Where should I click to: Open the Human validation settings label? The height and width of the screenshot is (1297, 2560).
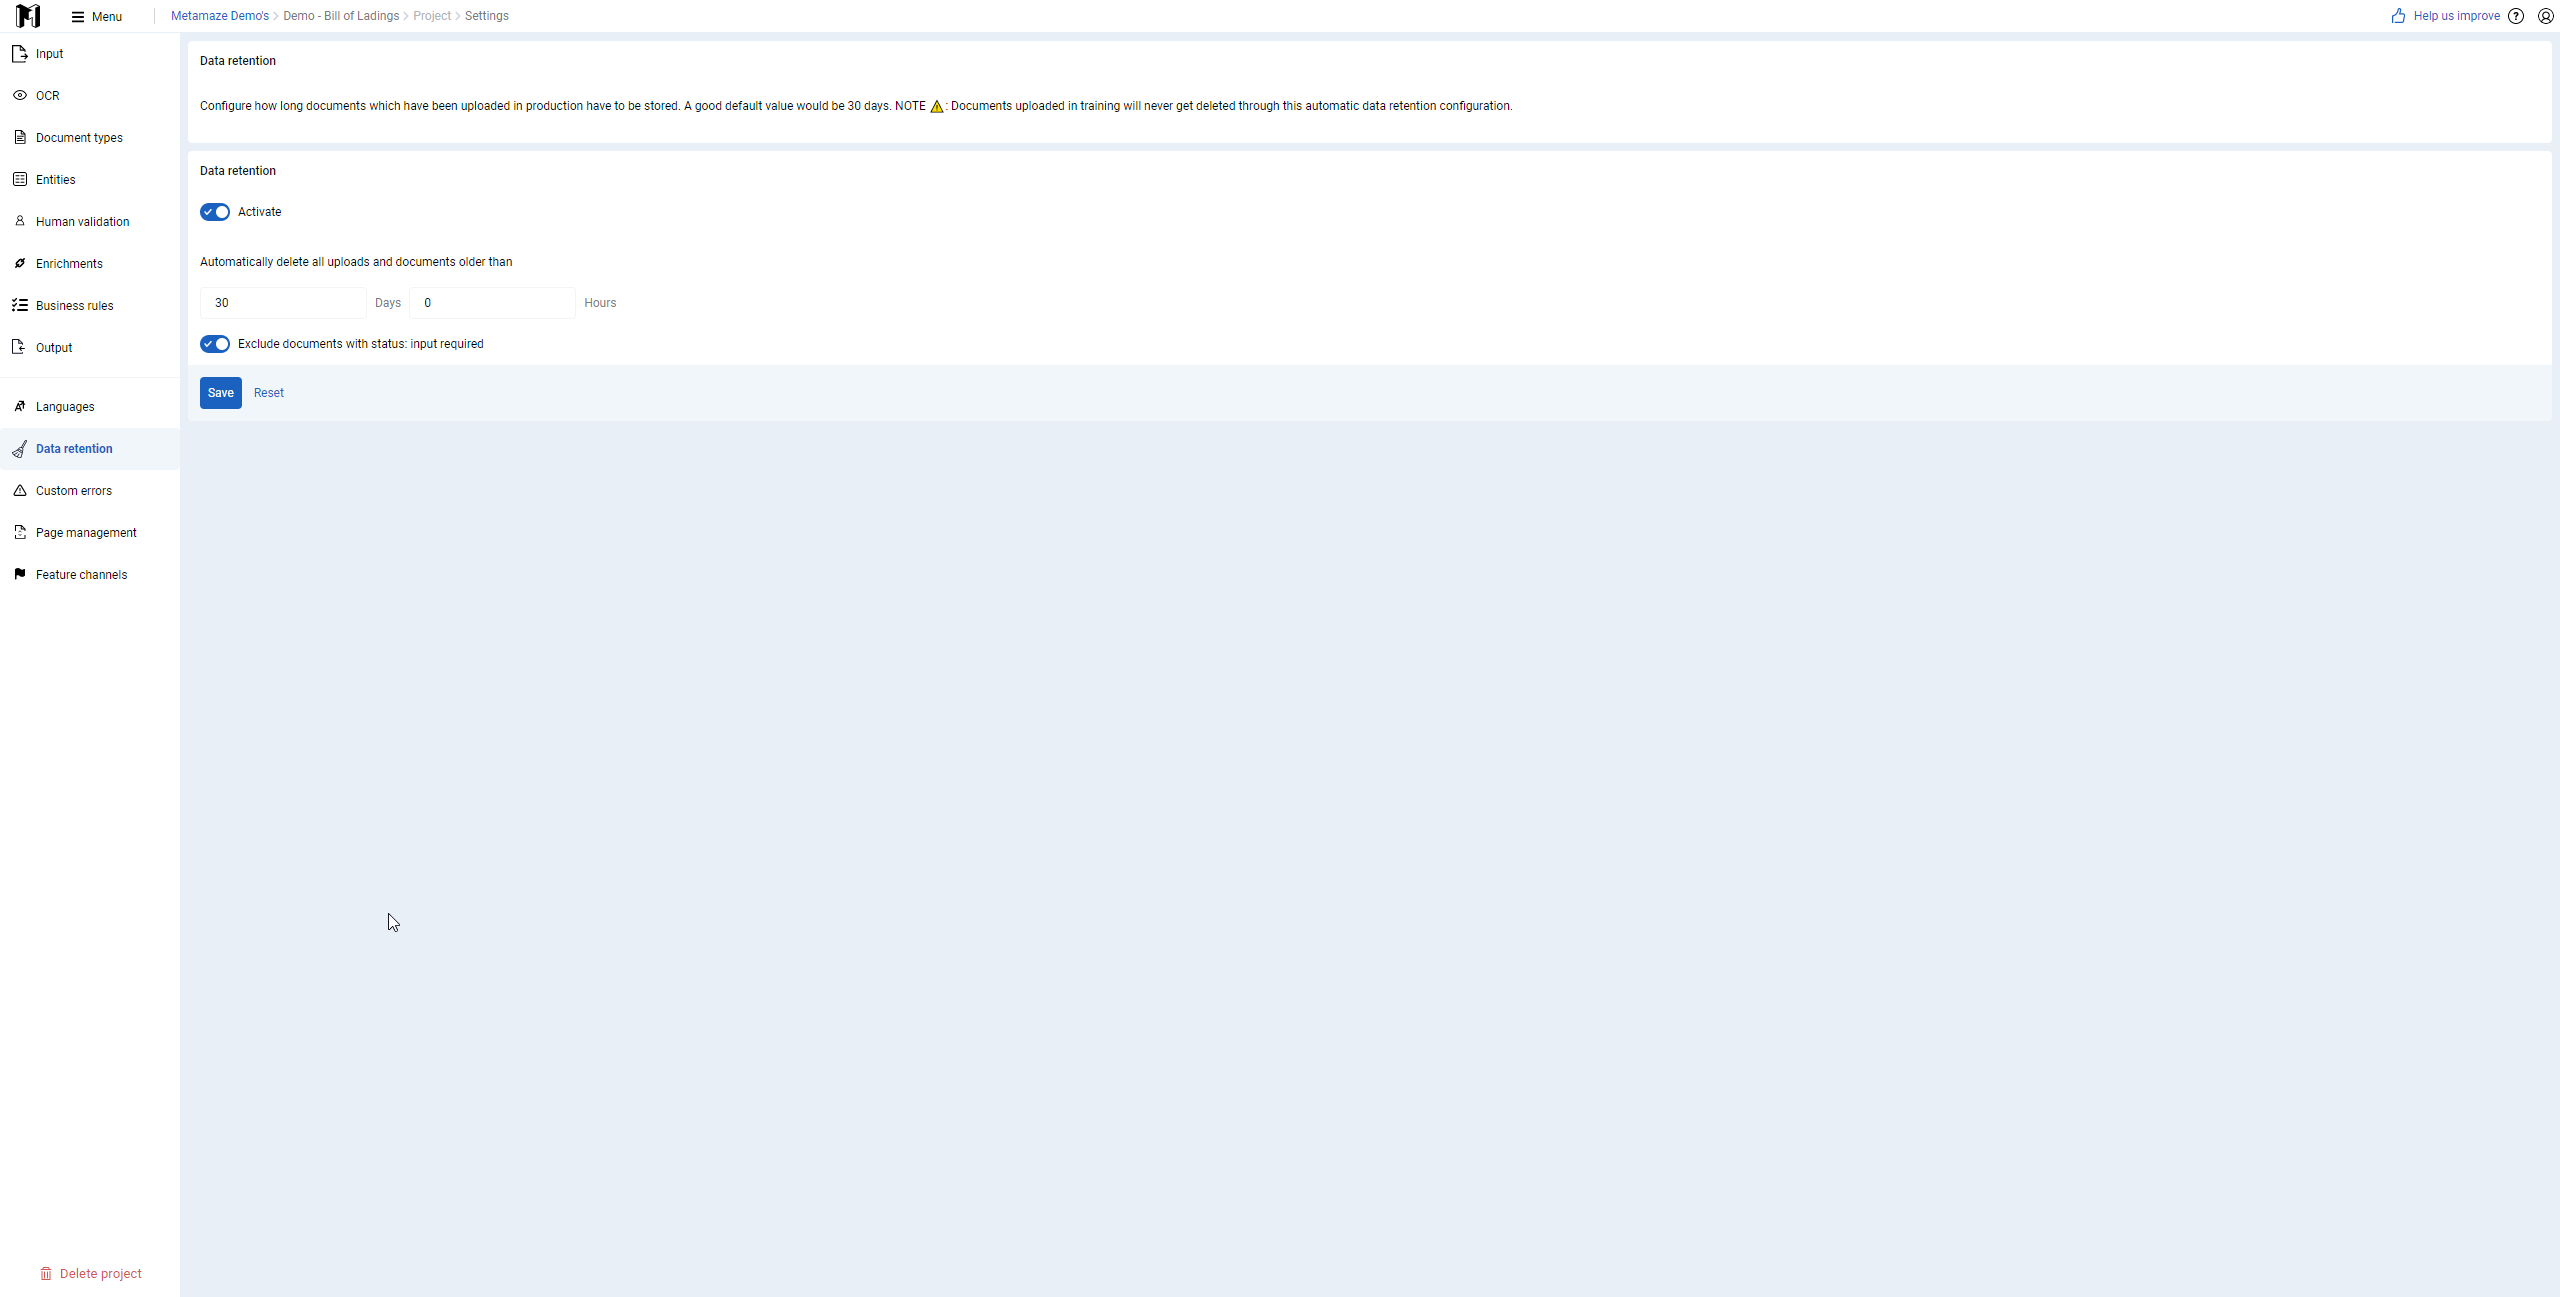83,222
